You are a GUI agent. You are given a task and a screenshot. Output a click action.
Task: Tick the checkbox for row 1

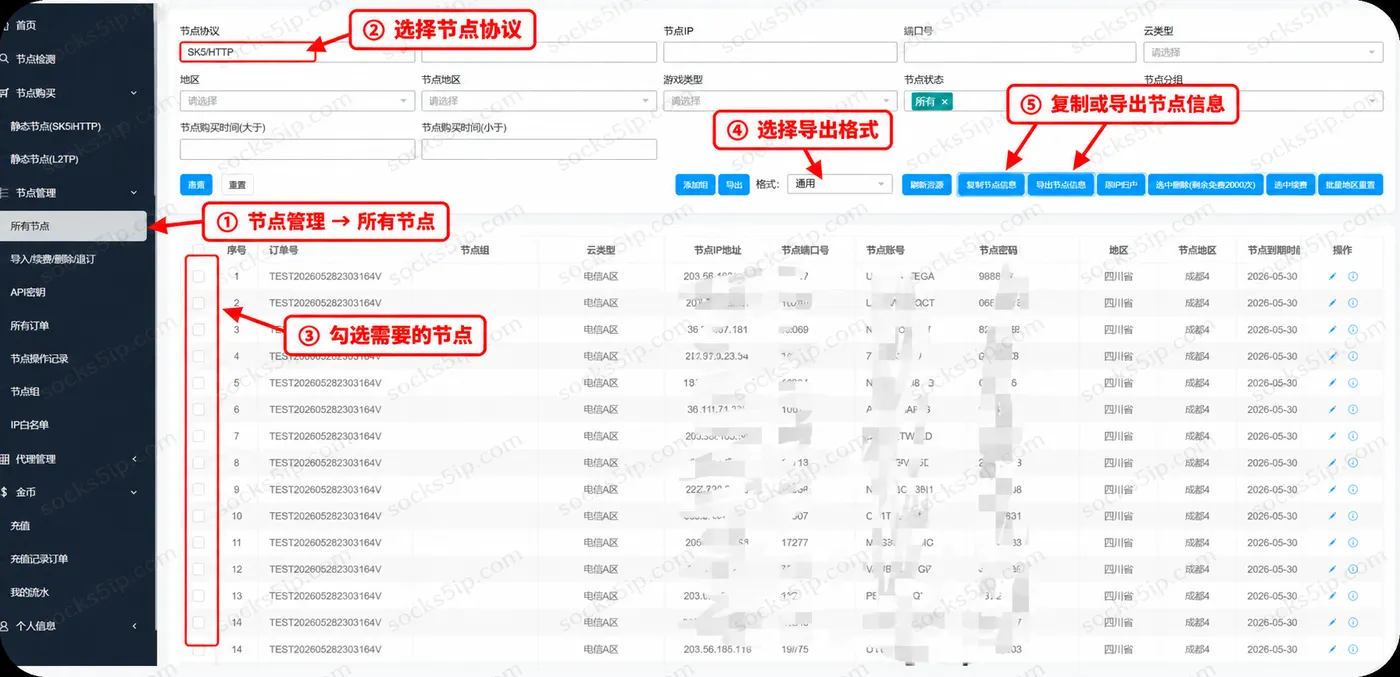pos(199,276)
